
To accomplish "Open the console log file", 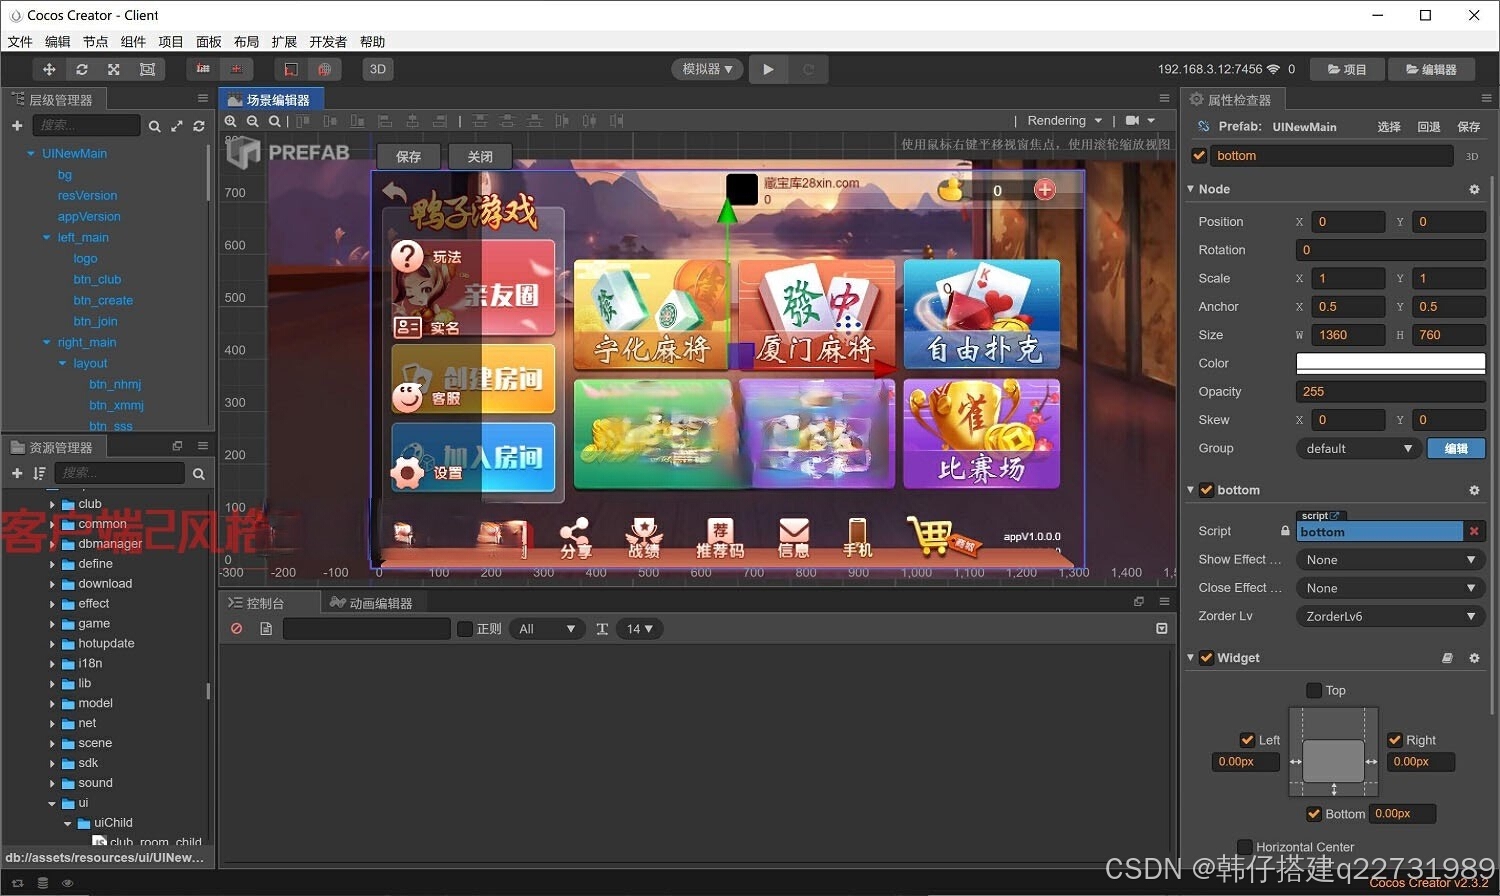I will [x=266, y=629].
